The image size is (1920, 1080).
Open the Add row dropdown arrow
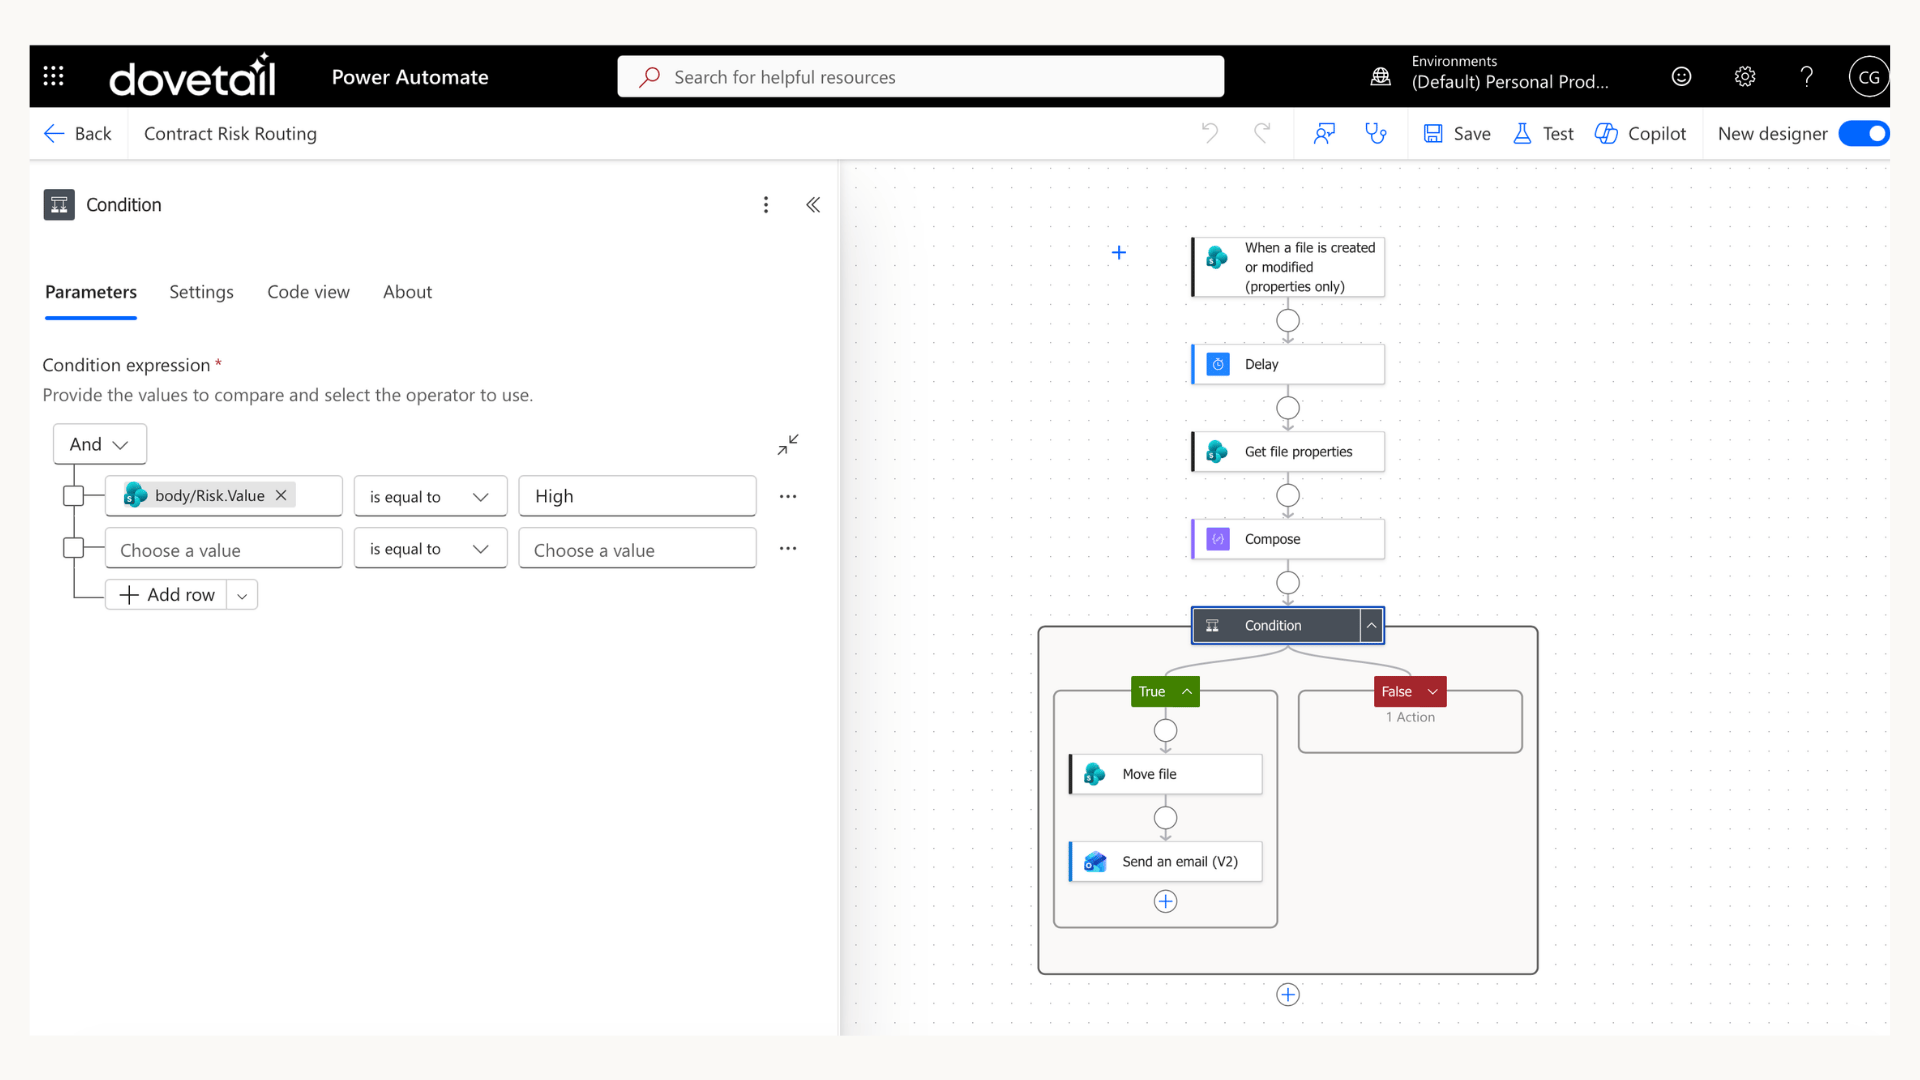(242, 595)
